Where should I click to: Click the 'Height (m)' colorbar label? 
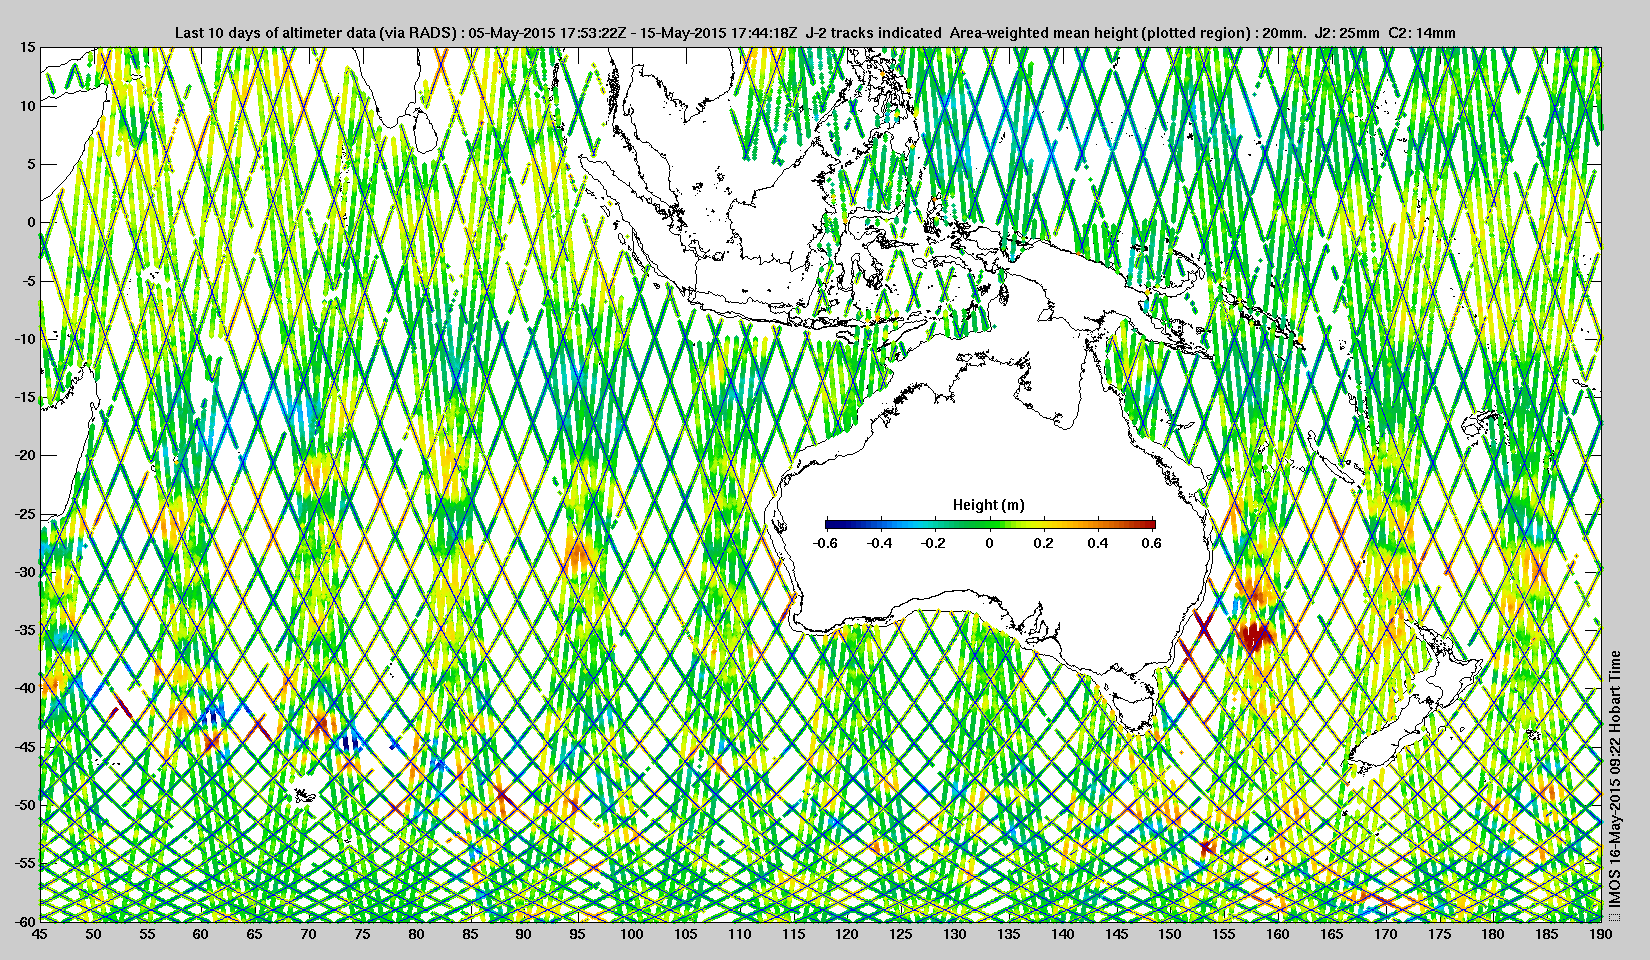click(988, 505)
